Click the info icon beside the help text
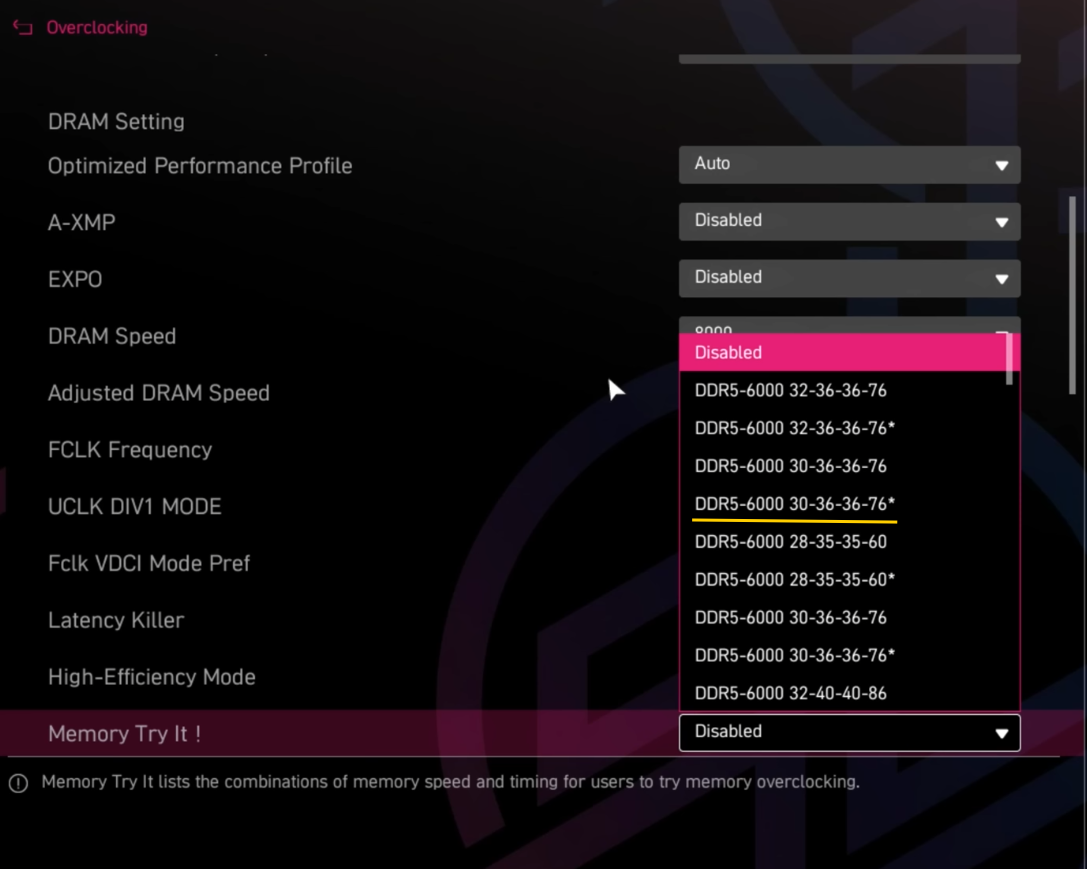The width and height of the screenshot is (1087, 869). [19, 783]
